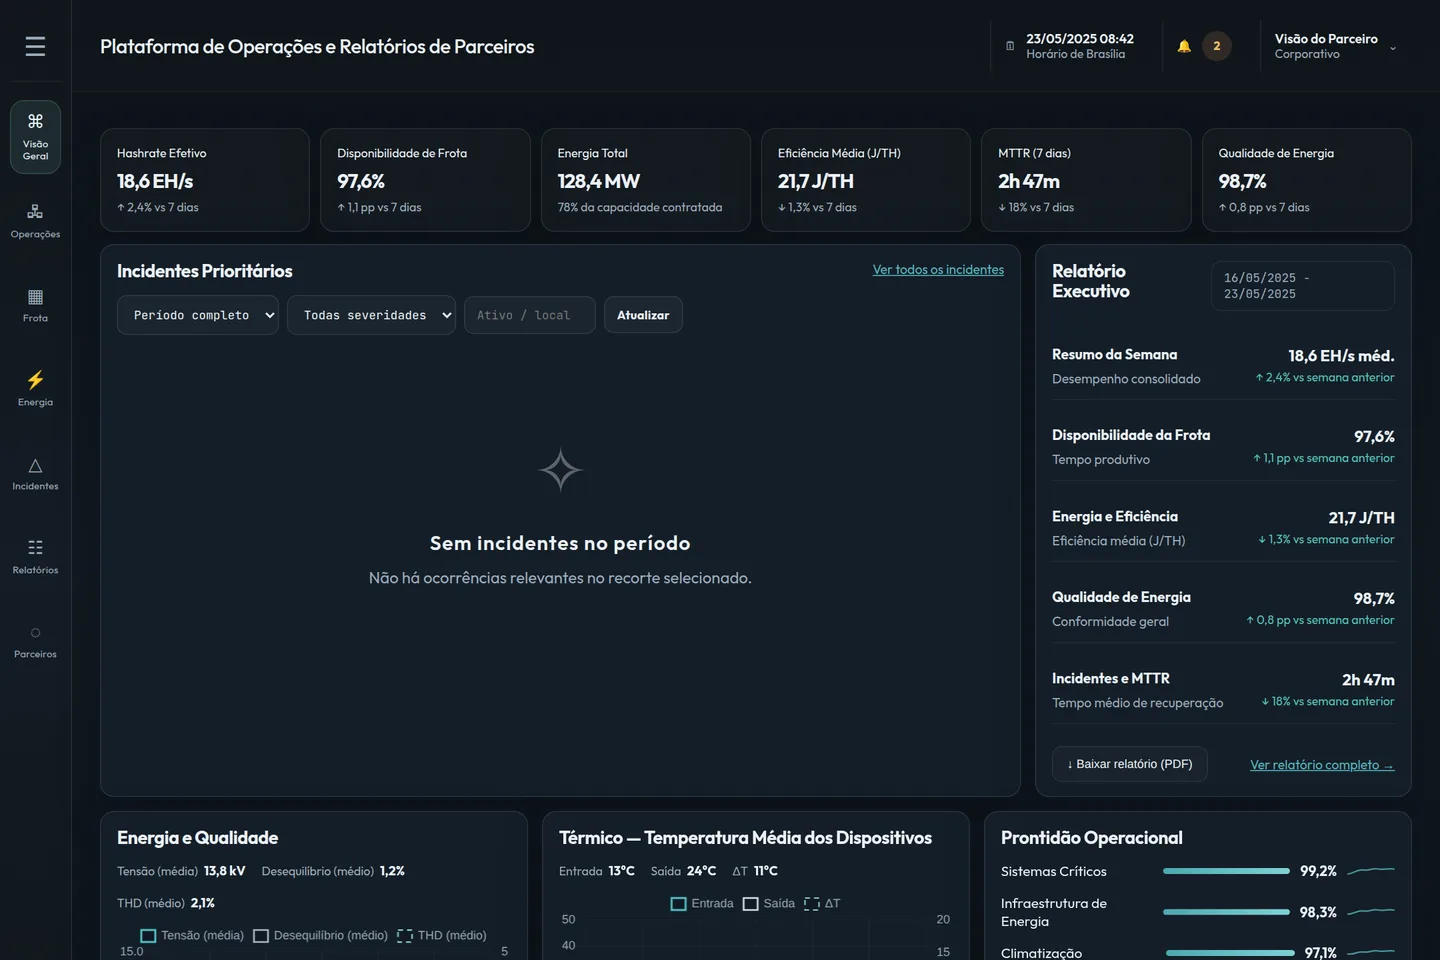
Task: Toggle THD (médio) legend series
Action: [x=442, y=936]
